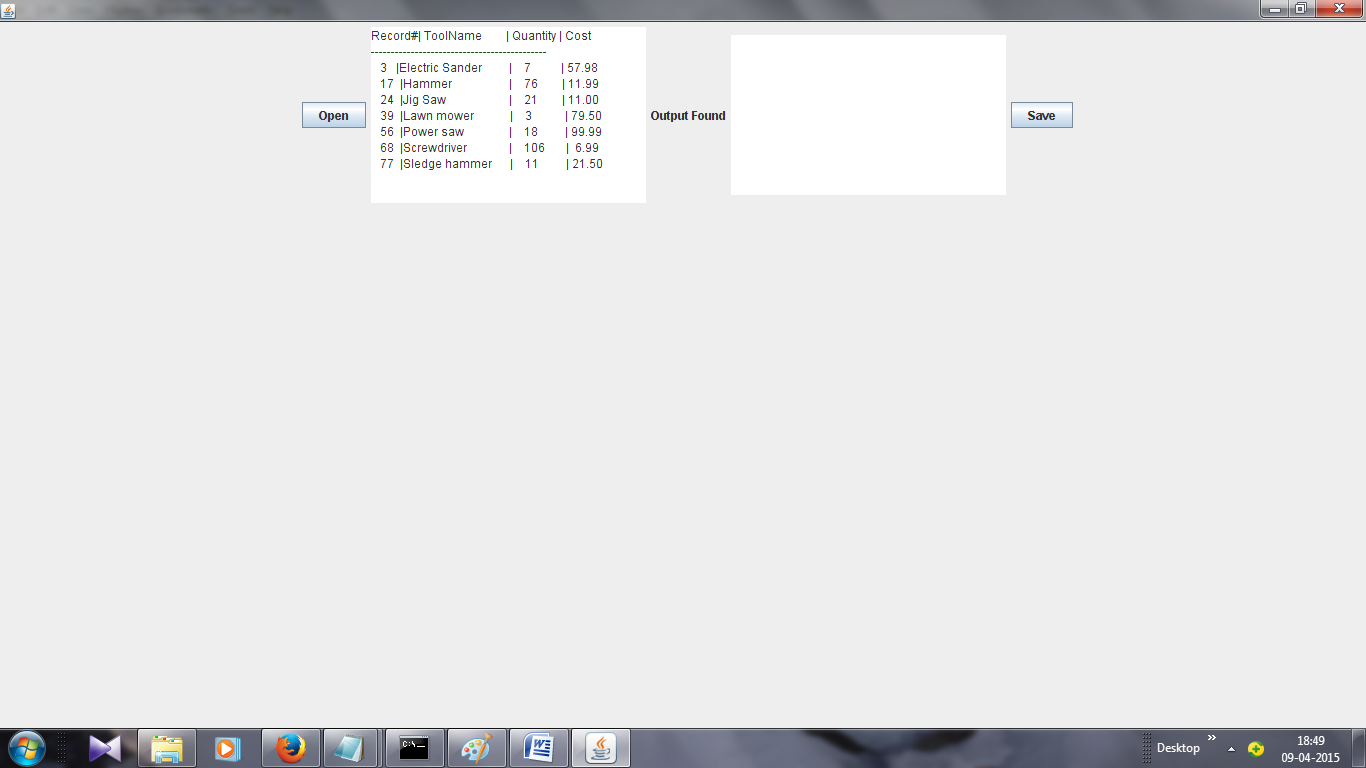
Task: Show hidden system tray icons
Action: (1231, 749)
